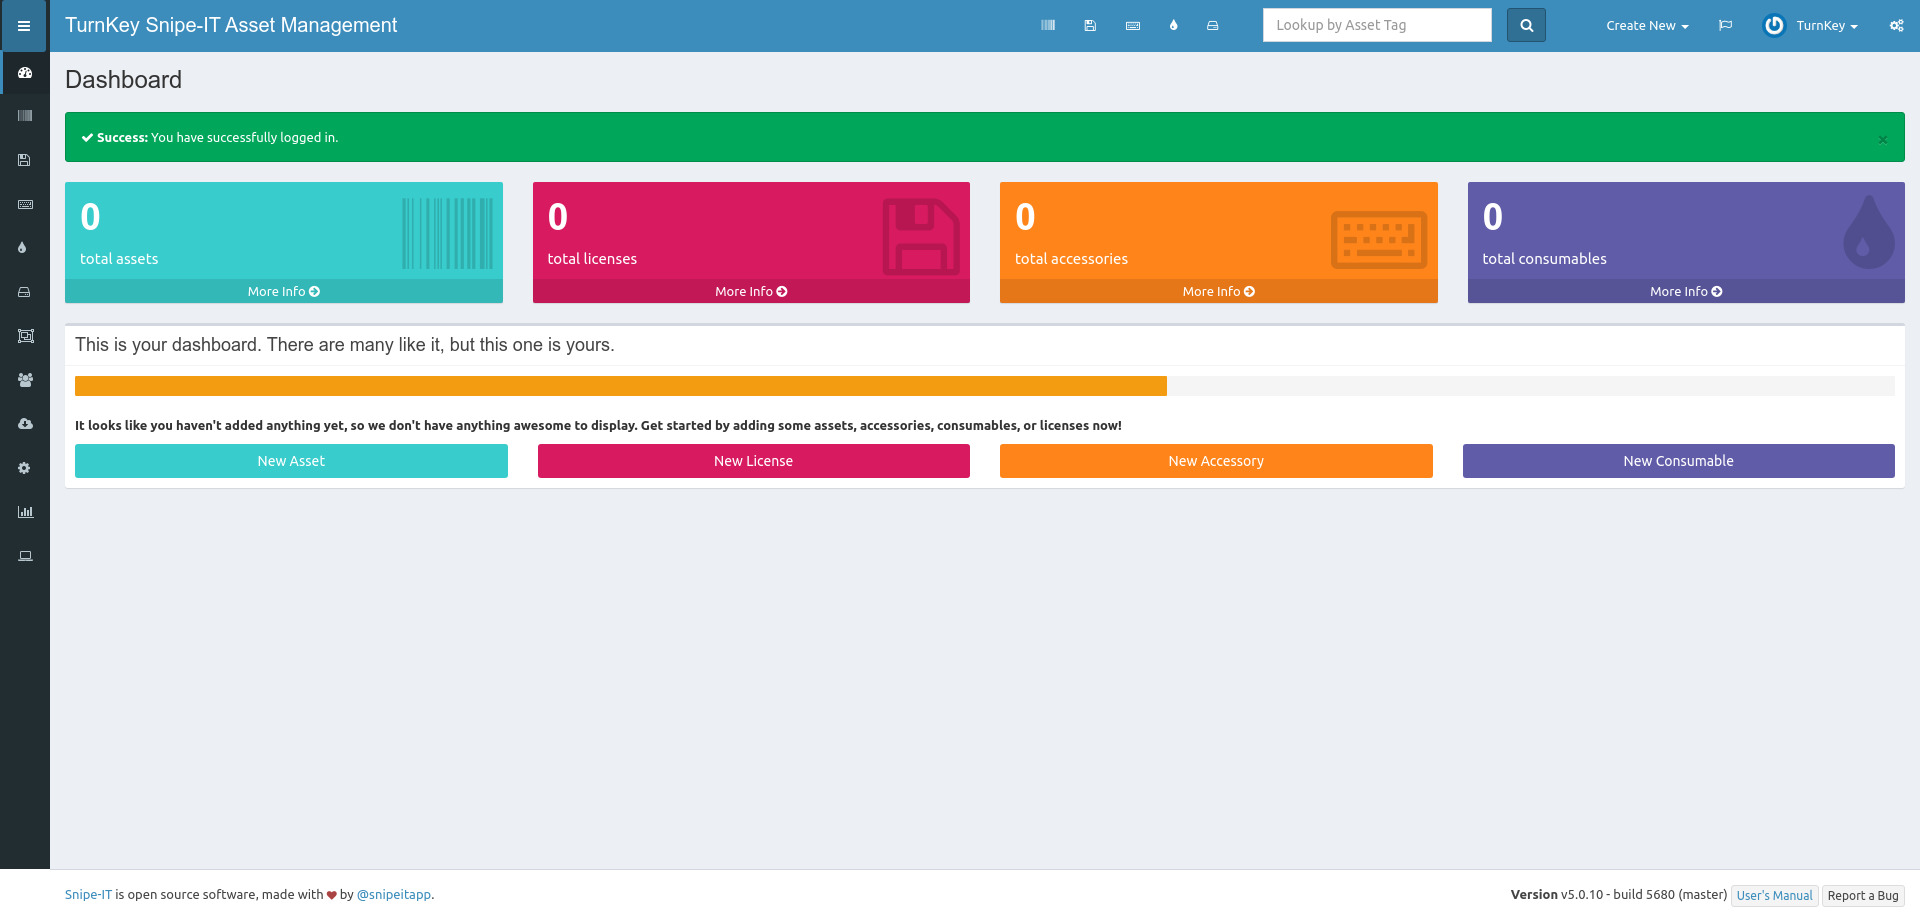Screen dimensions: 1920x918
Task: Click the New Asset button
Action: 291,461
